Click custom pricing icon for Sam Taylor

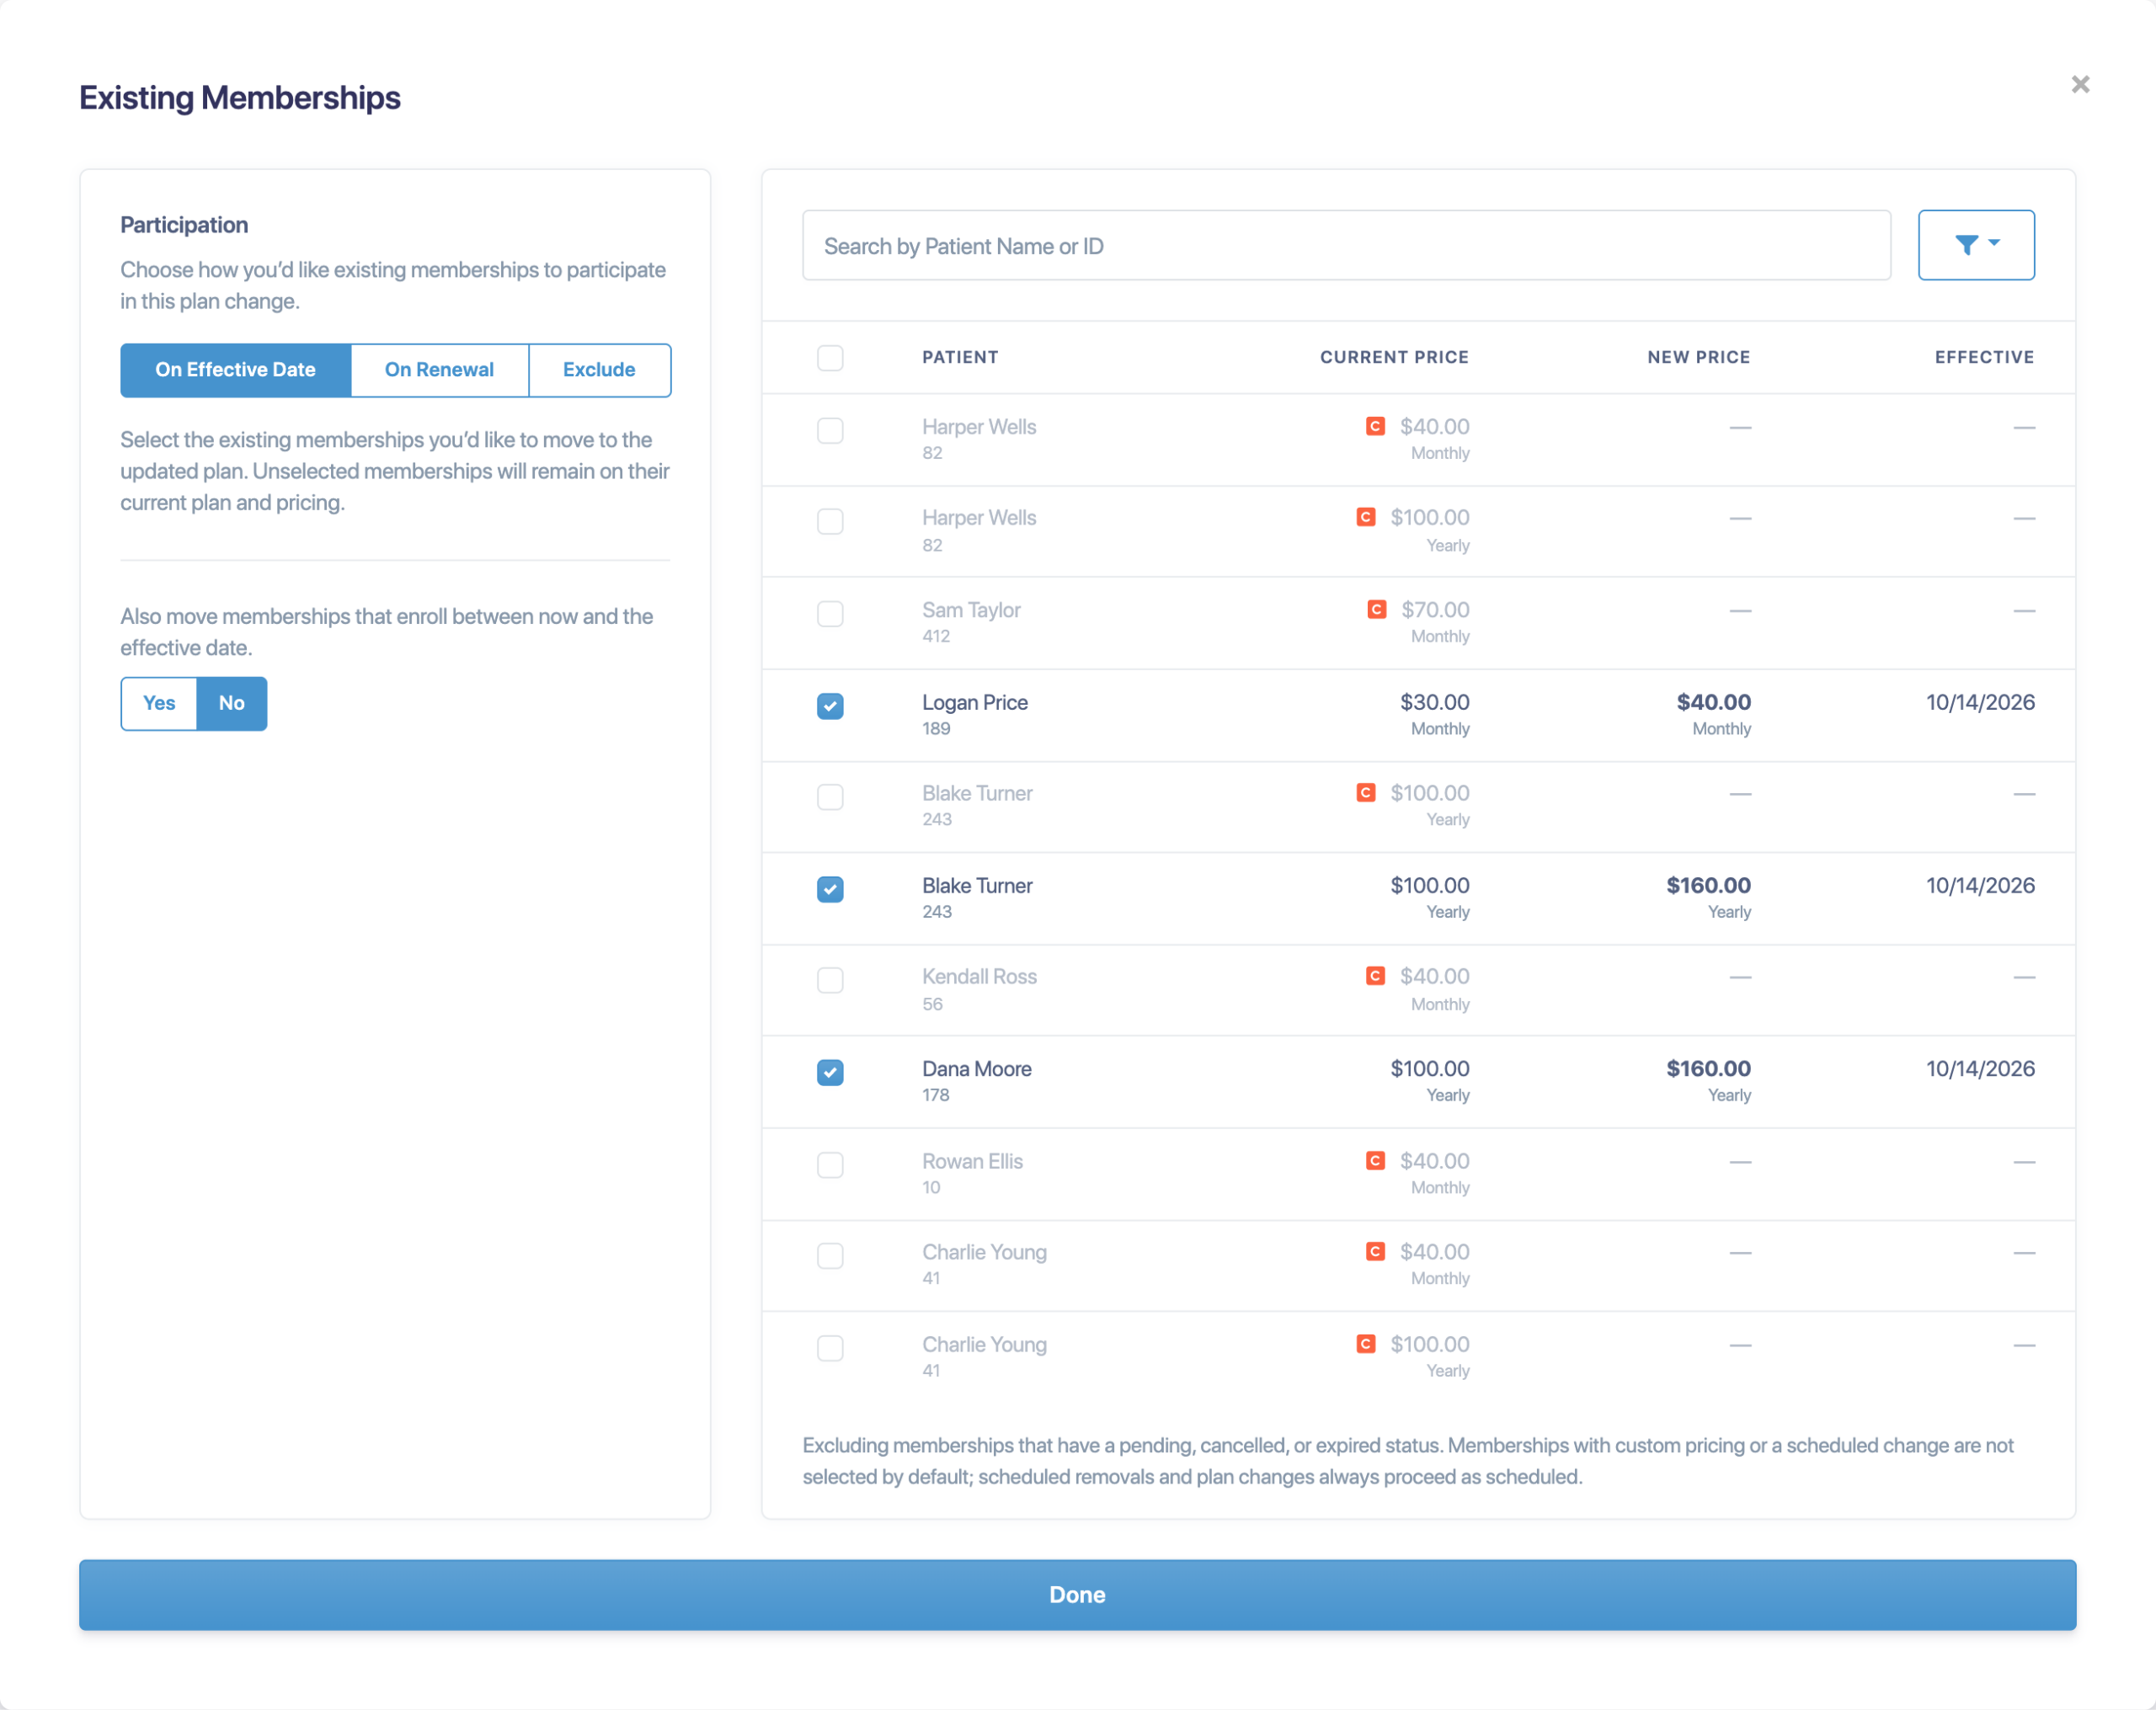click(1376, 609)
